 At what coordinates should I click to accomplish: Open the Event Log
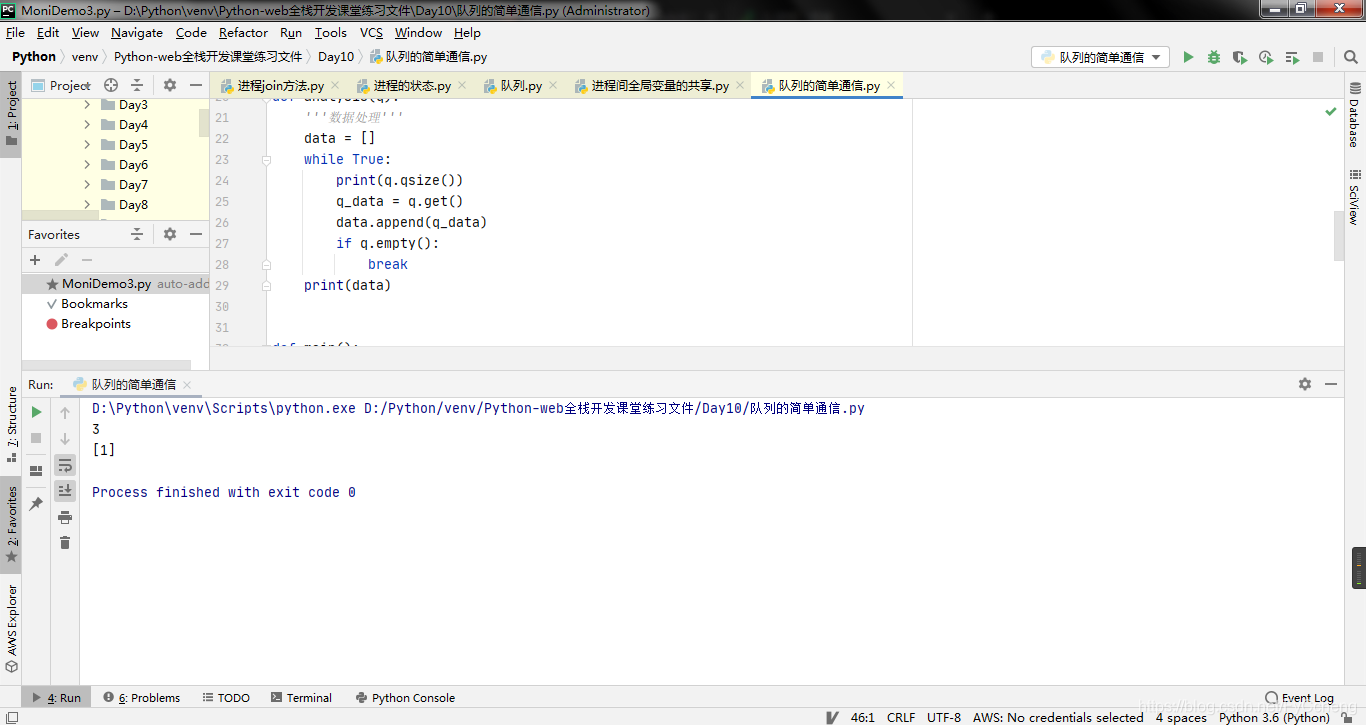[1299, 698]
